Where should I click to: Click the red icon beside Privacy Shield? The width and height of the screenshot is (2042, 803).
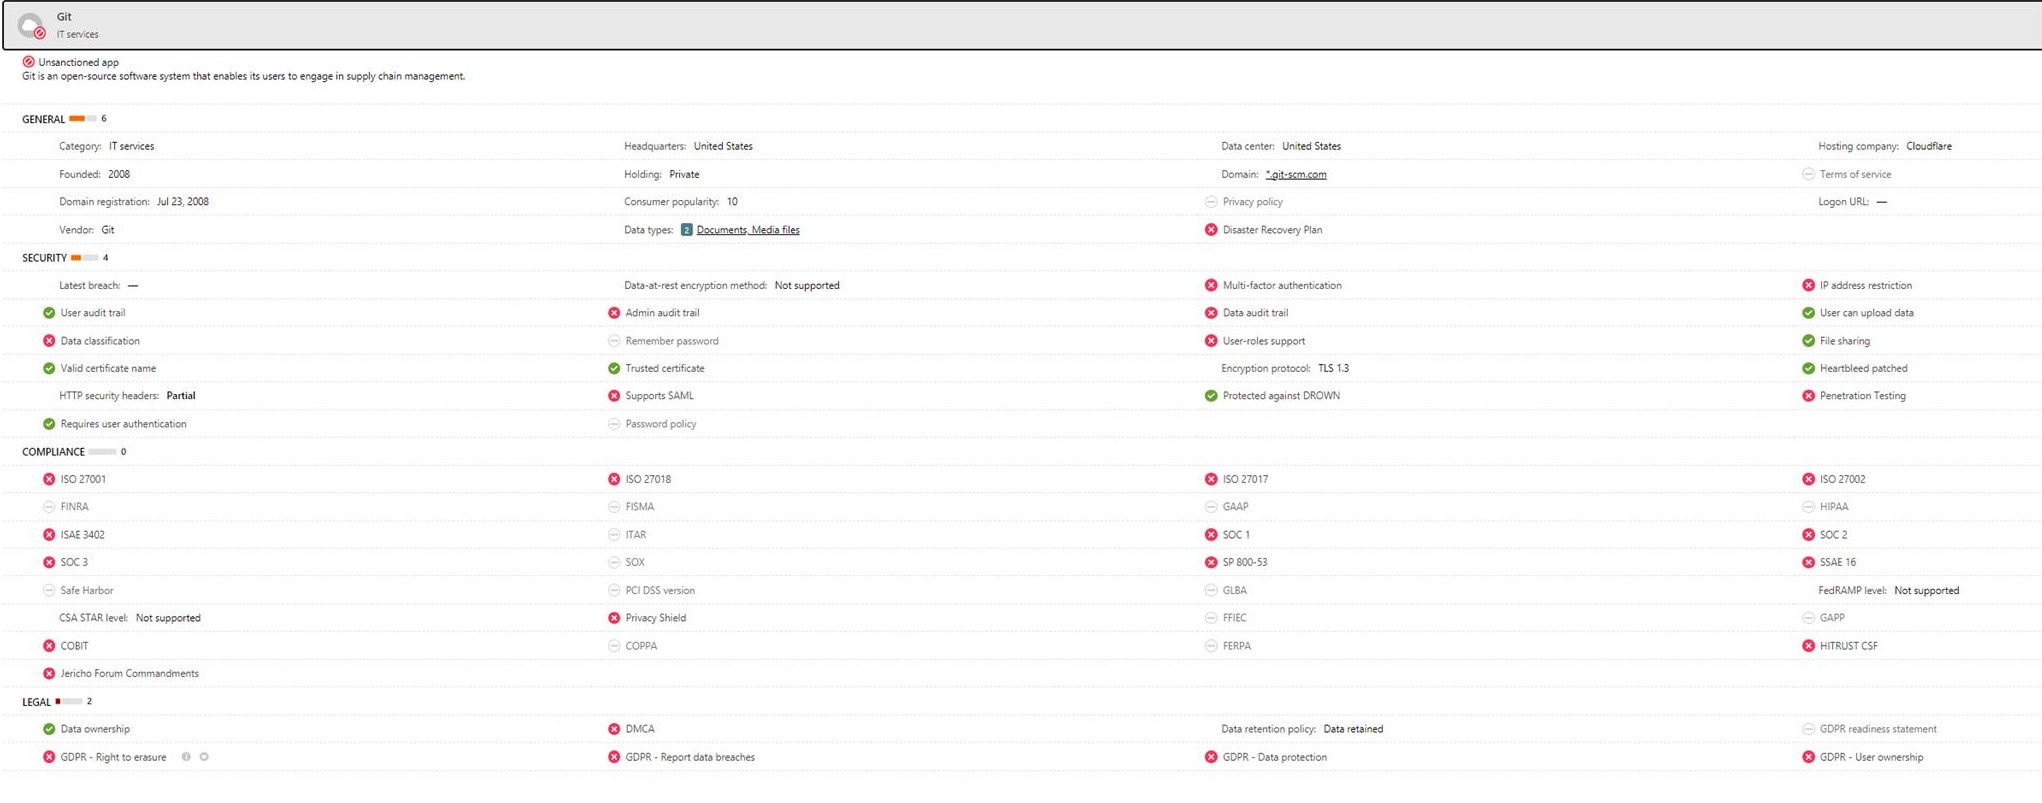click(614, 618)
